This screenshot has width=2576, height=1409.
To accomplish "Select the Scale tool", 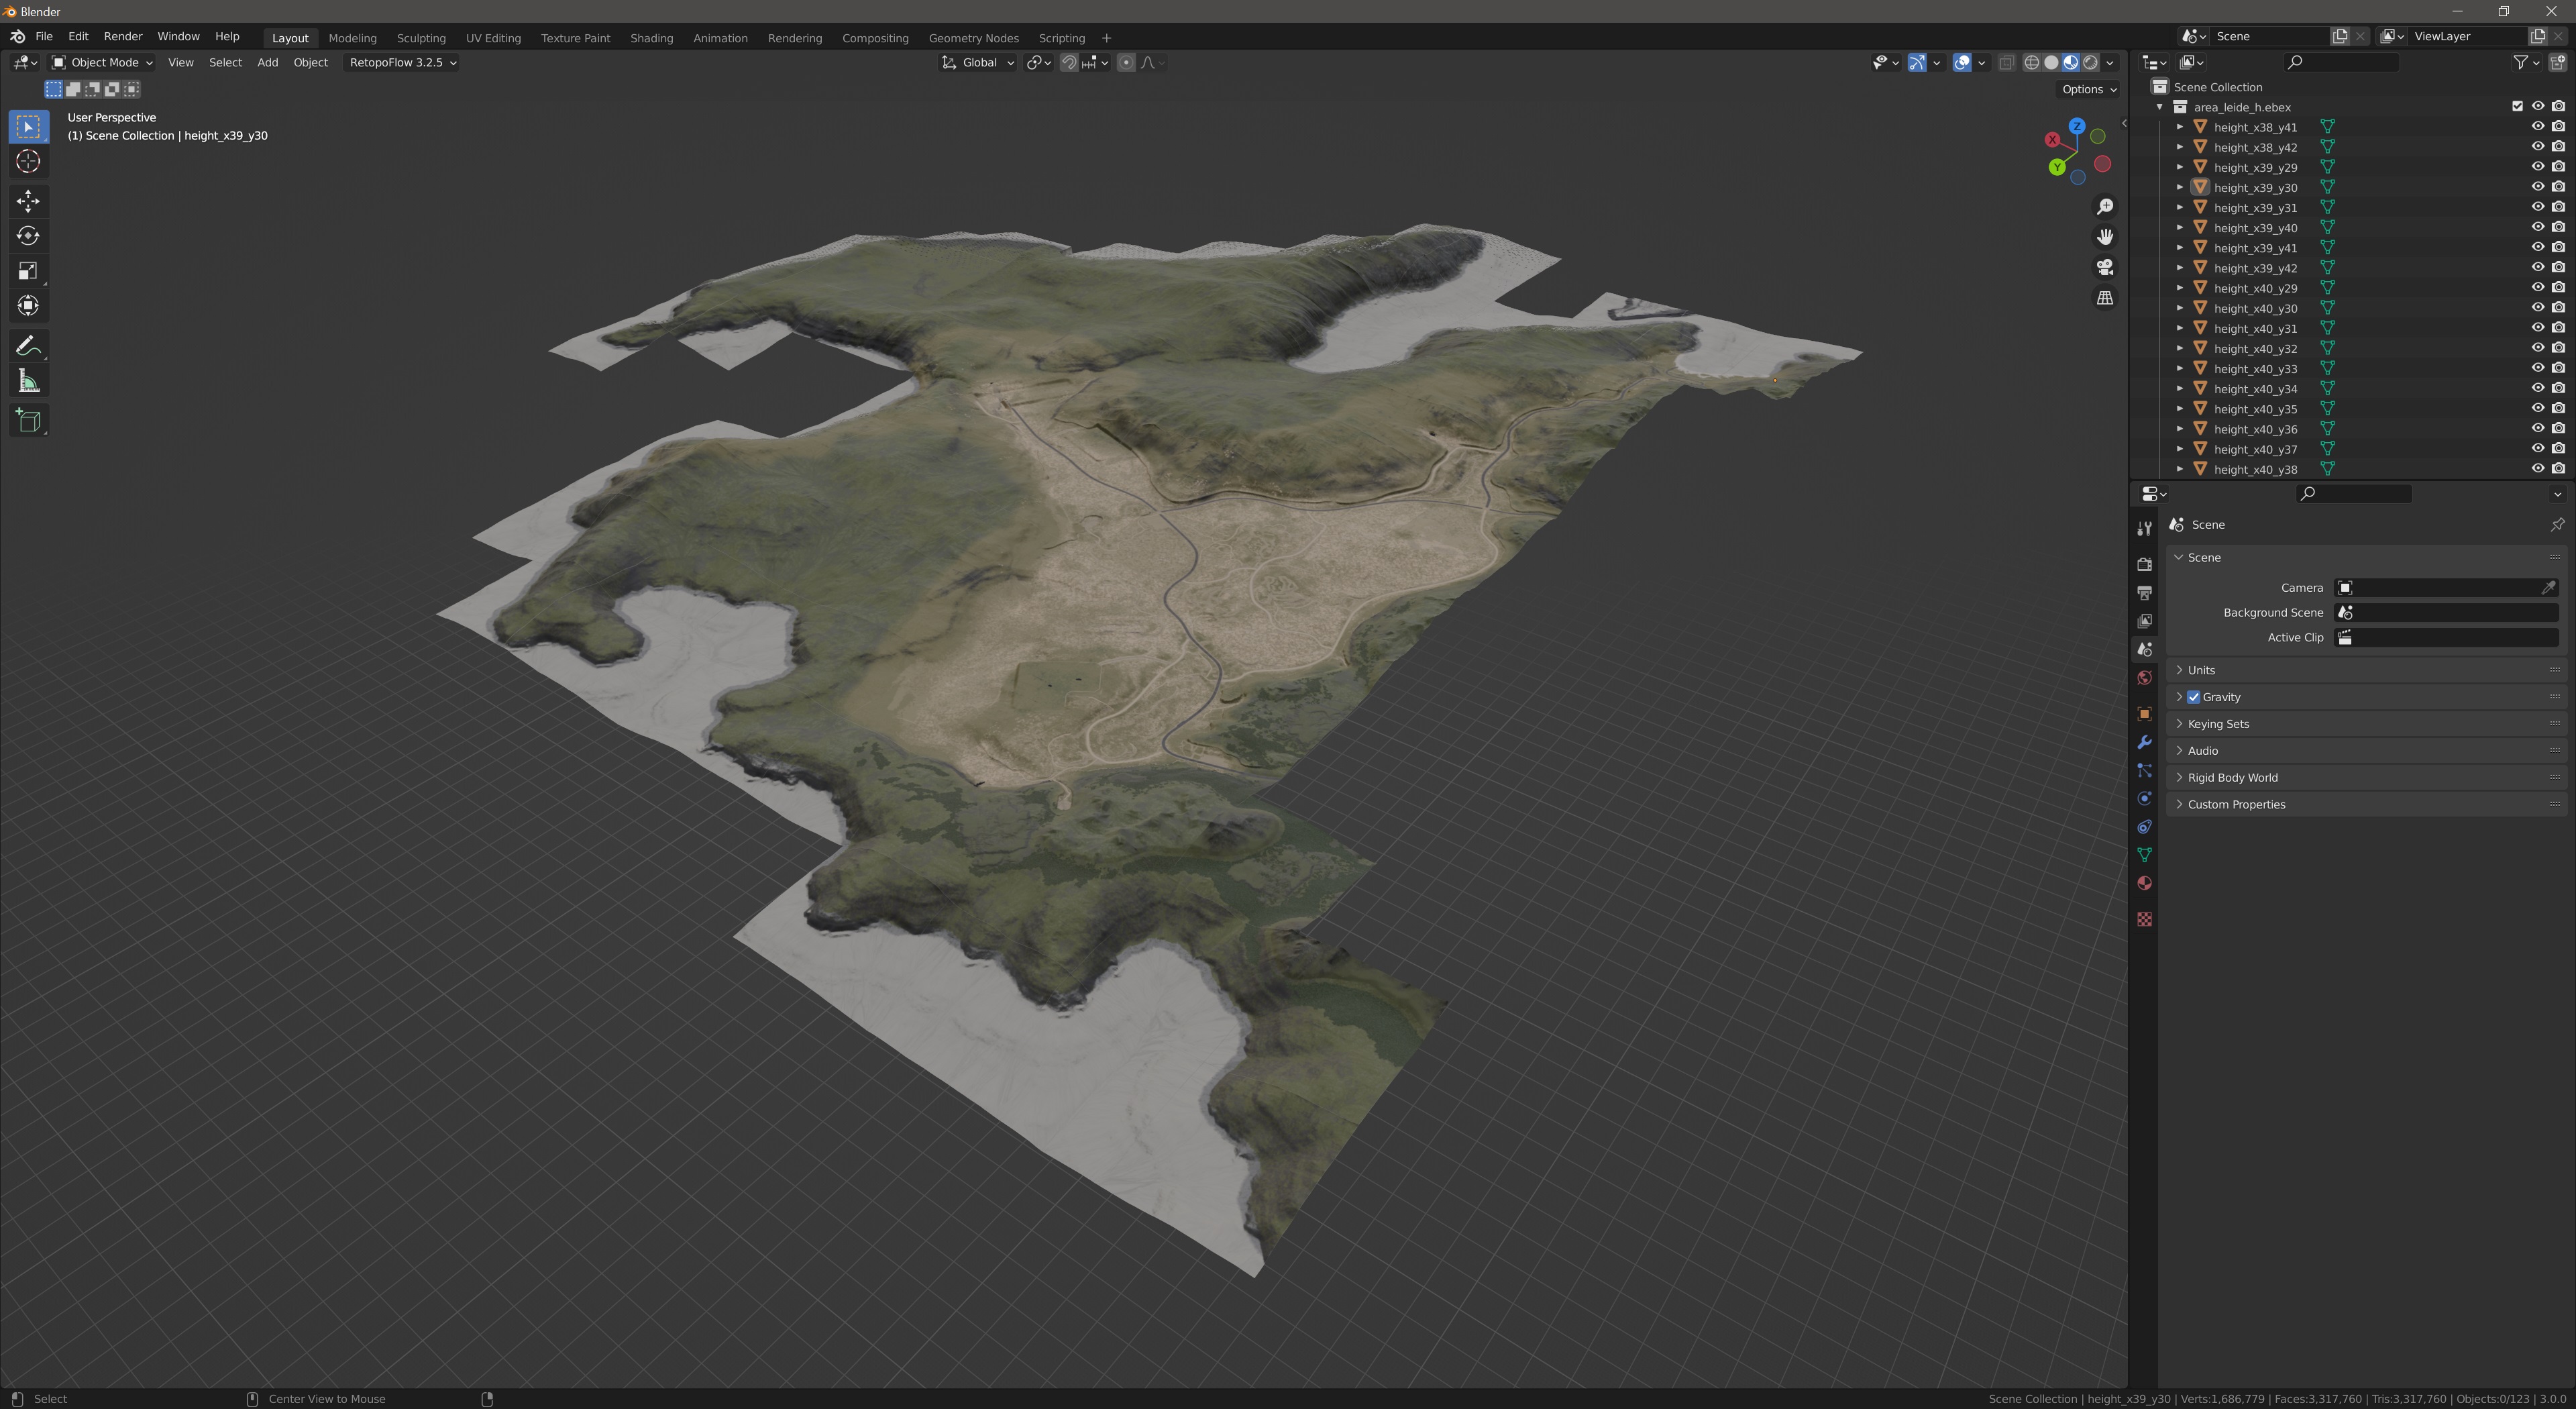I will click(28, 271).
